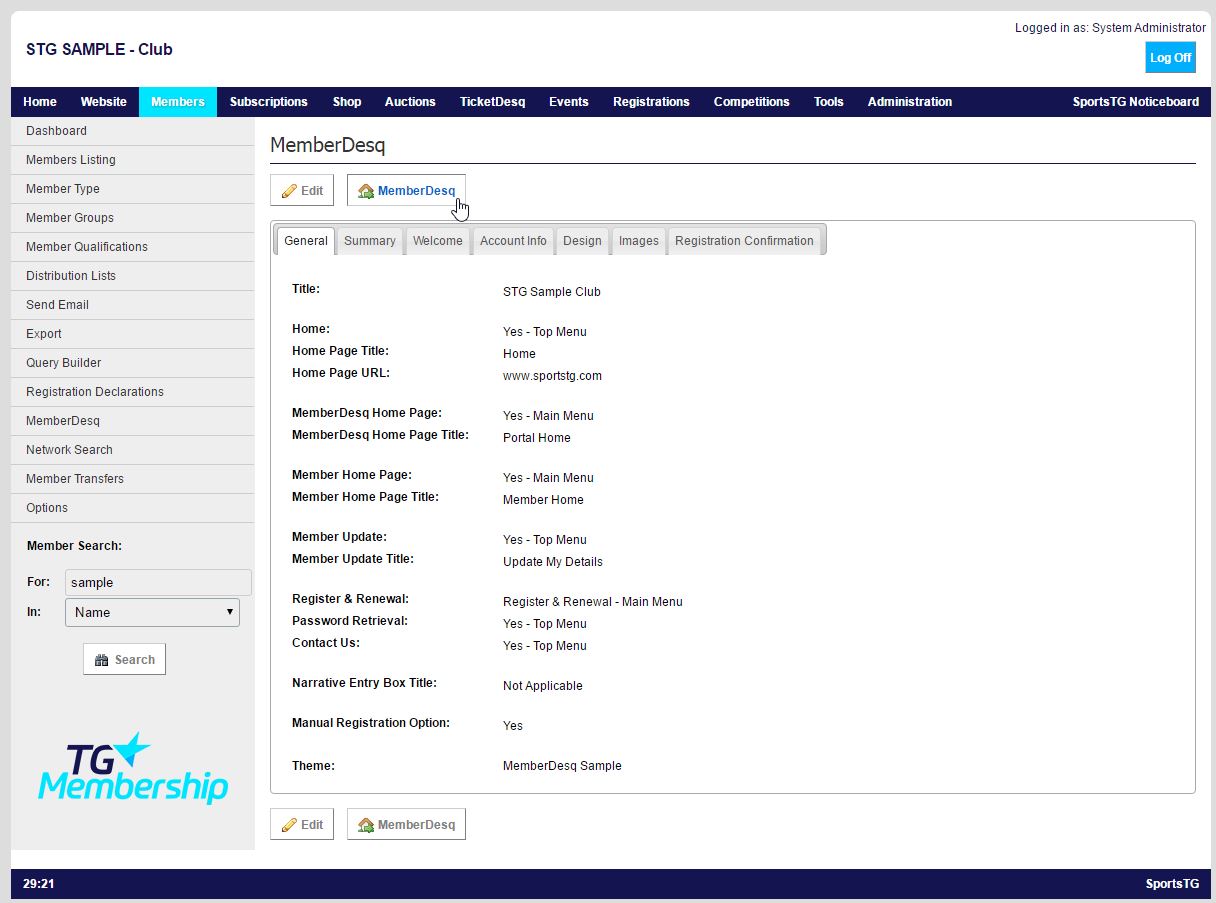Expand the 'In' Name dropdown
1216x903 pixels.
pyautogui.click(x=152, y=612)
